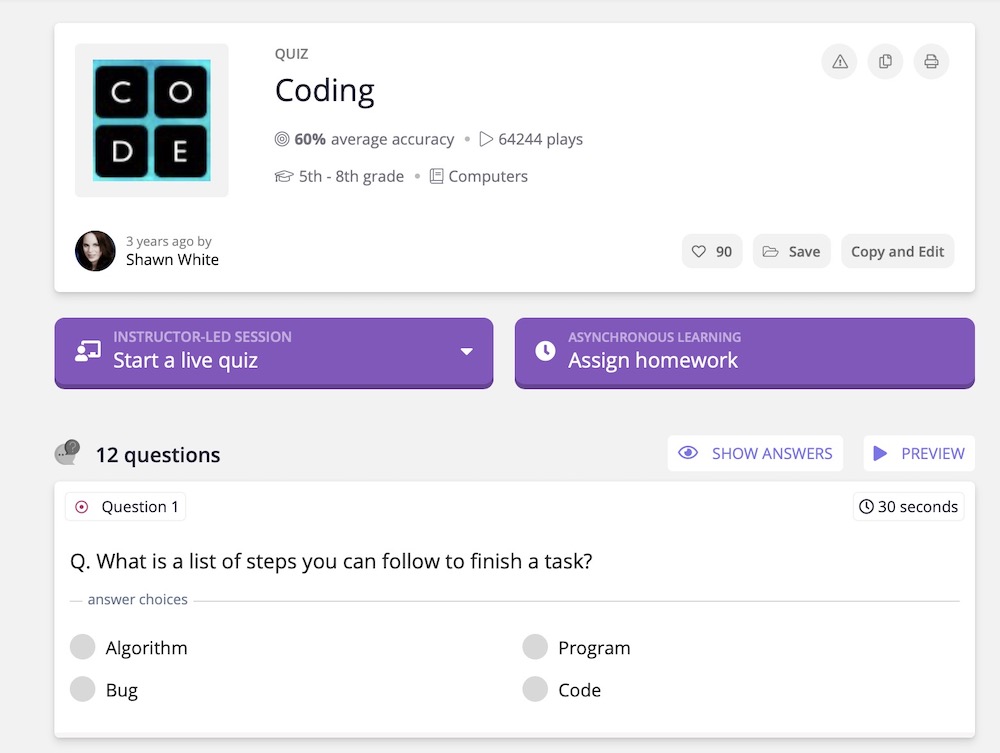
Task: Save quiz using the folder Save button
Action: 792,252
